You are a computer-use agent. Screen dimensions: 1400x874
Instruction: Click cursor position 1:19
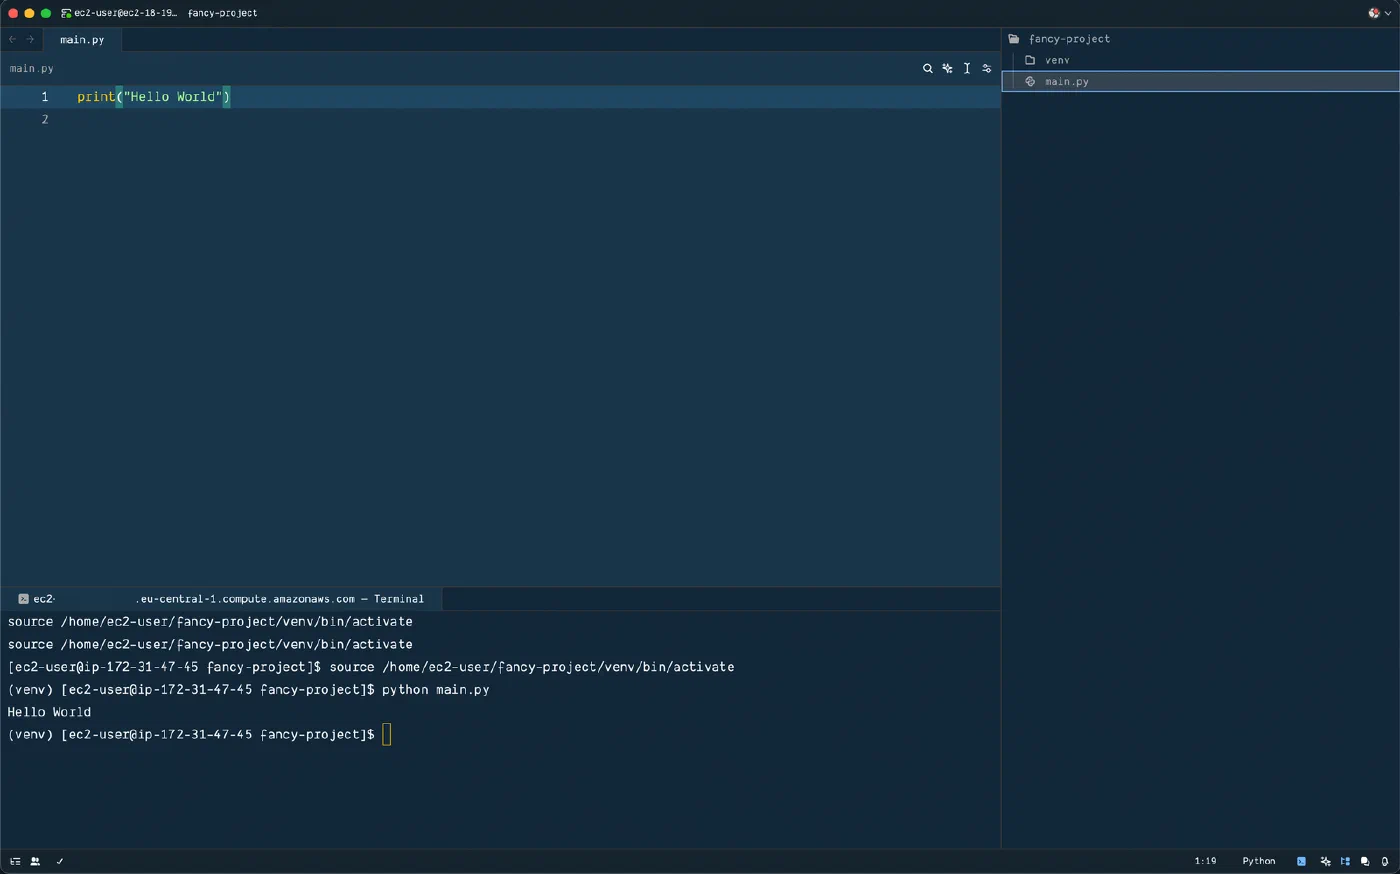[x=1205, y=861]
